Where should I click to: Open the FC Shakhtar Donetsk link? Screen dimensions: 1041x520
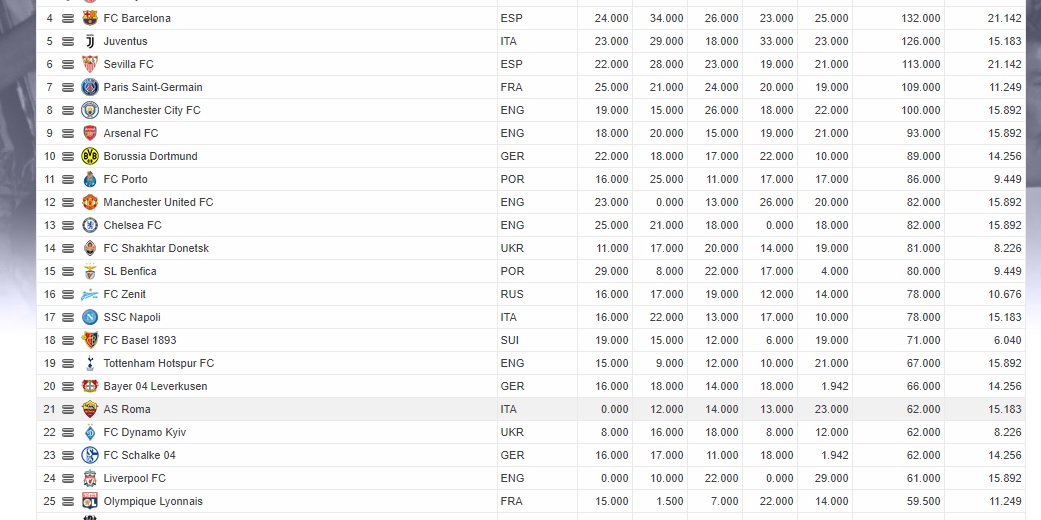pyautogui.click(x=156, y=248)
